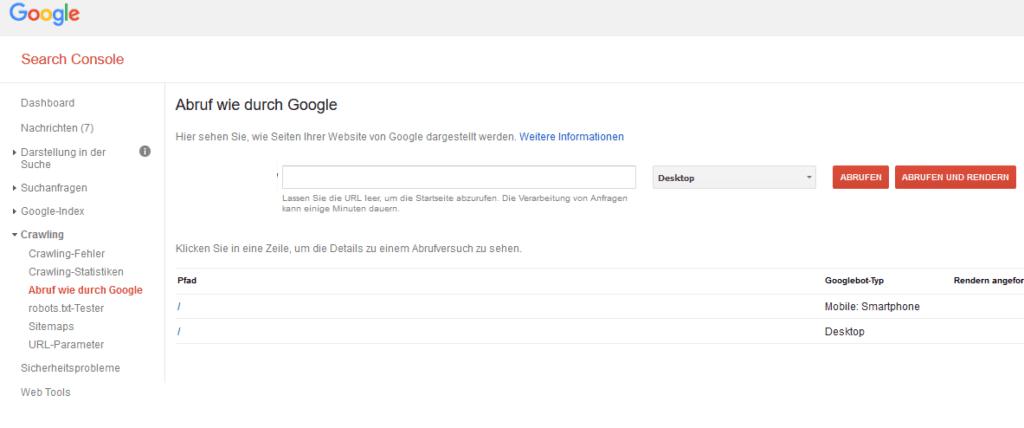The width and height of the screenshot is (1024, 428).
Task: Open Crawling-Fehler page
Action: [x=67, y=254]
